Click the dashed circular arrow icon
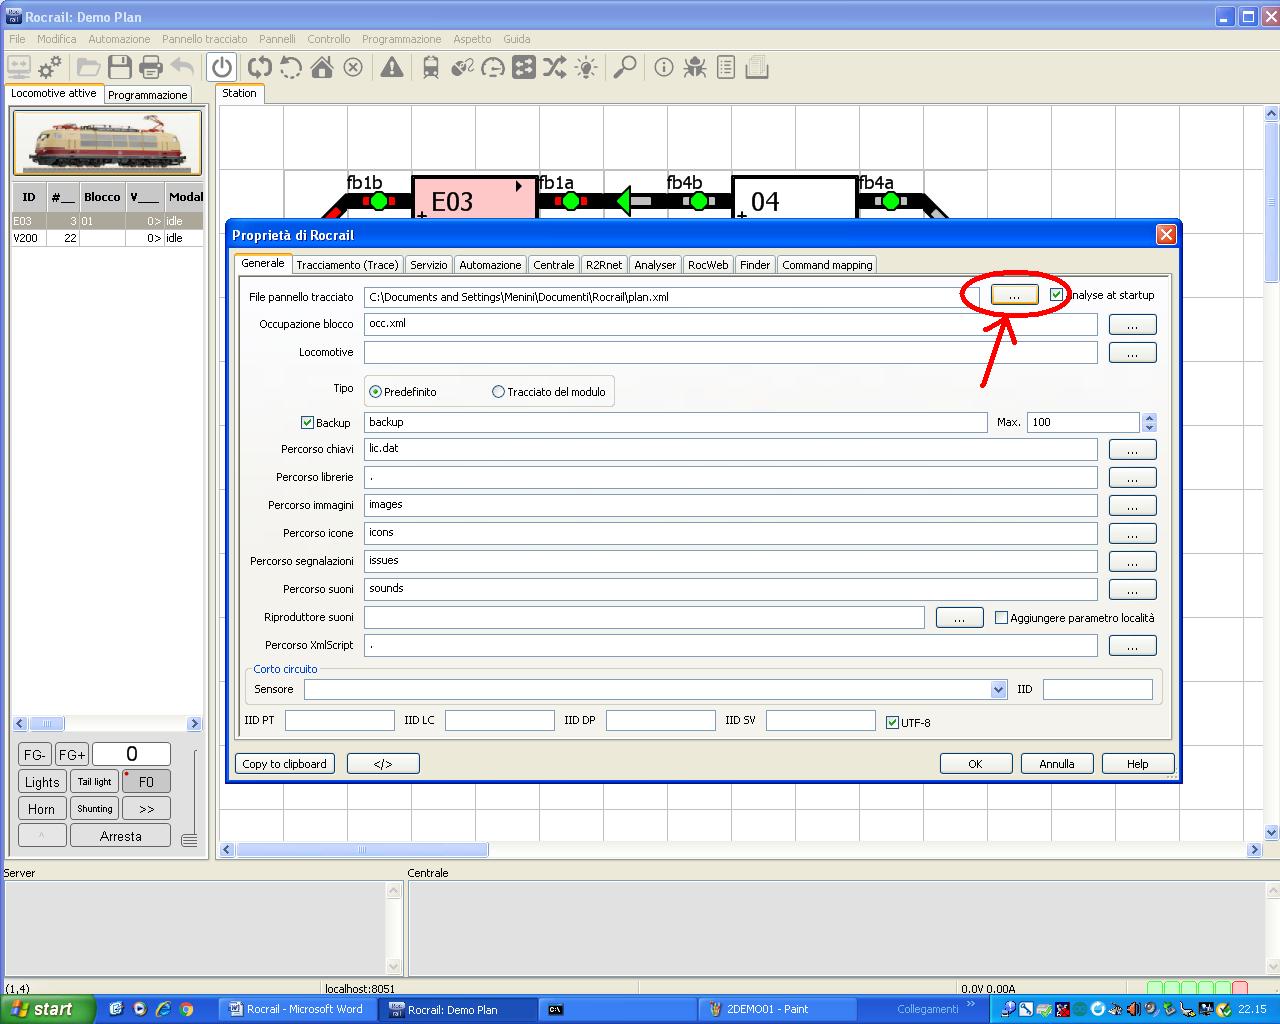Viewport: 1280px width, 1024px height. pos(291,67)
